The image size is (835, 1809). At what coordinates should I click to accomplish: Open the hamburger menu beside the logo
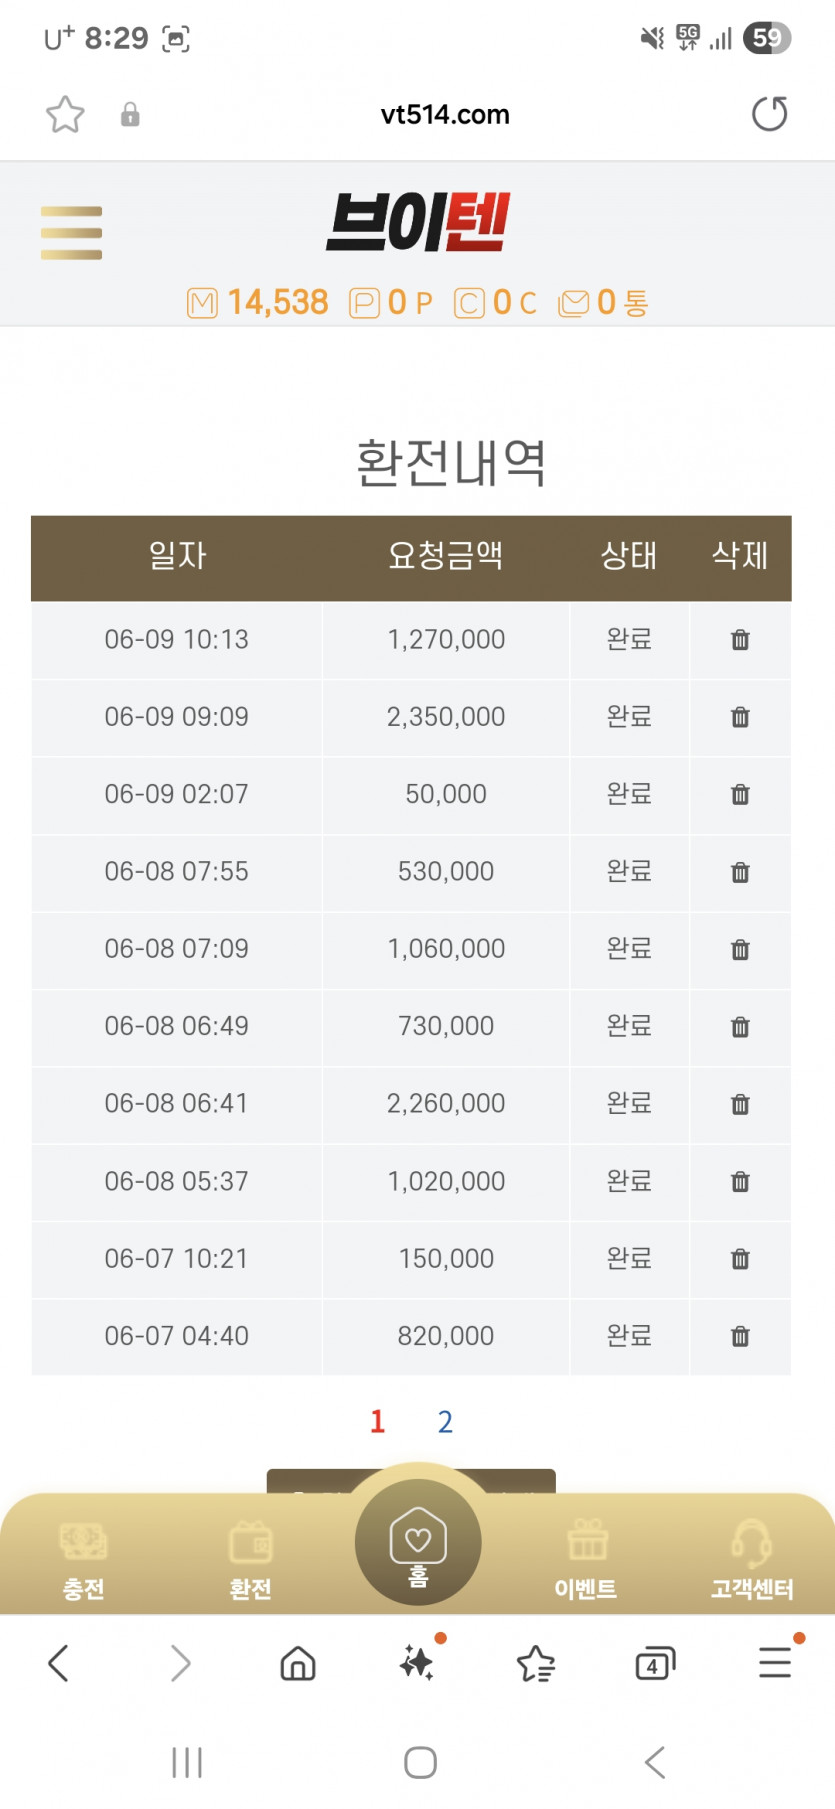click(71, 232)
